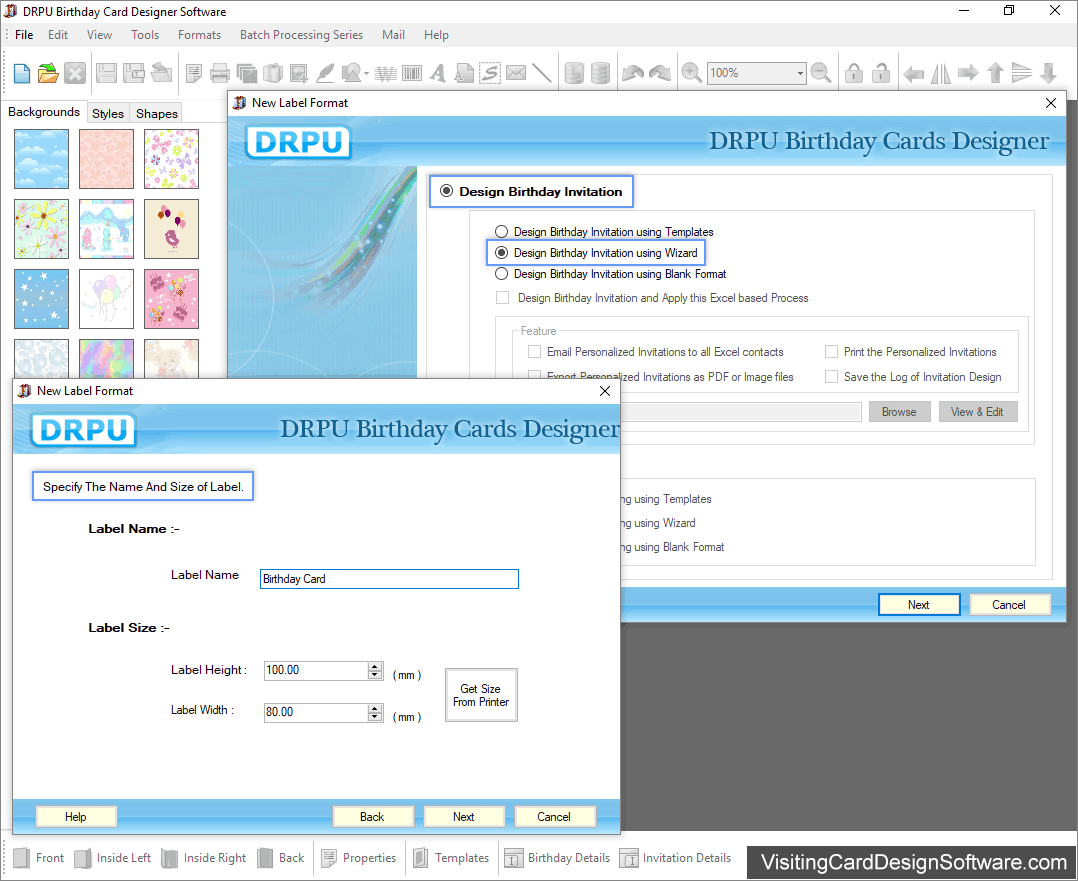Image resolution: width=1078 pixels, height=881 pixels.
Task: Check Print the Personalized Invitations
Action: tap(831, 352)
